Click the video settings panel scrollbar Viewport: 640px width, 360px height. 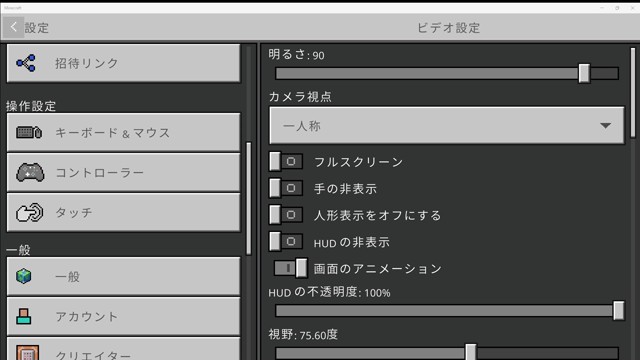point(633,93)
